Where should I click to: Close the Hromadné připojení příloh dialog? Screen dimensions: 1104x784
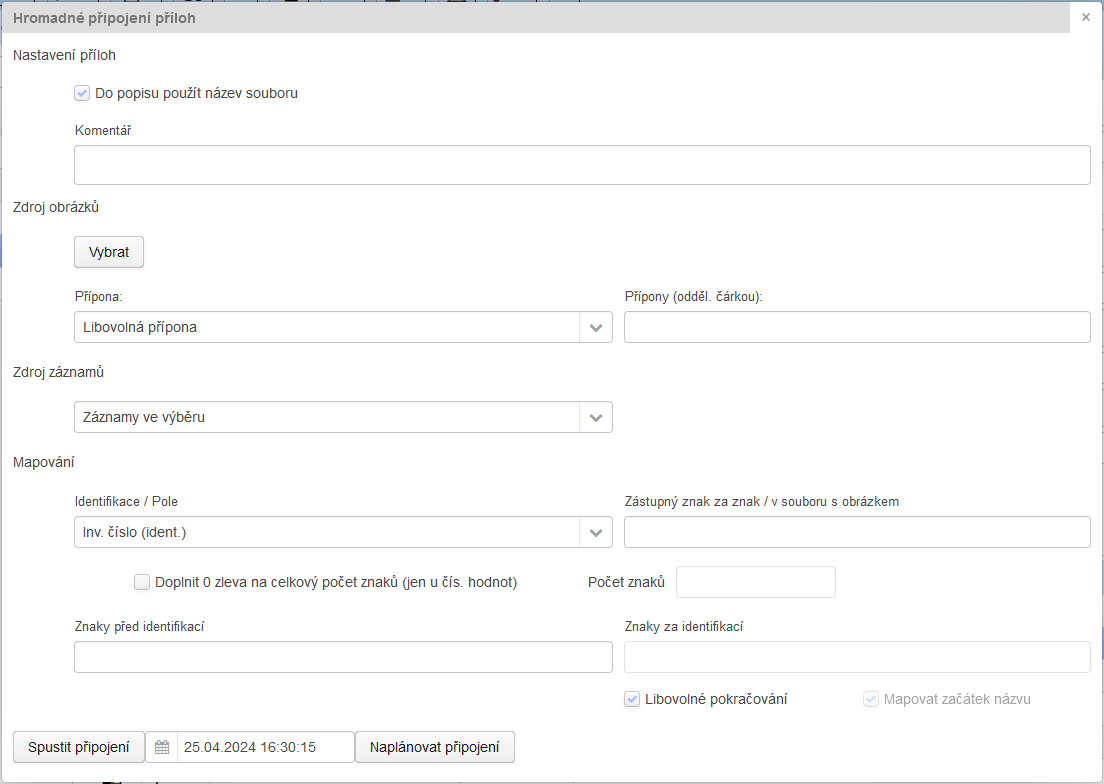click(1086, 17)
